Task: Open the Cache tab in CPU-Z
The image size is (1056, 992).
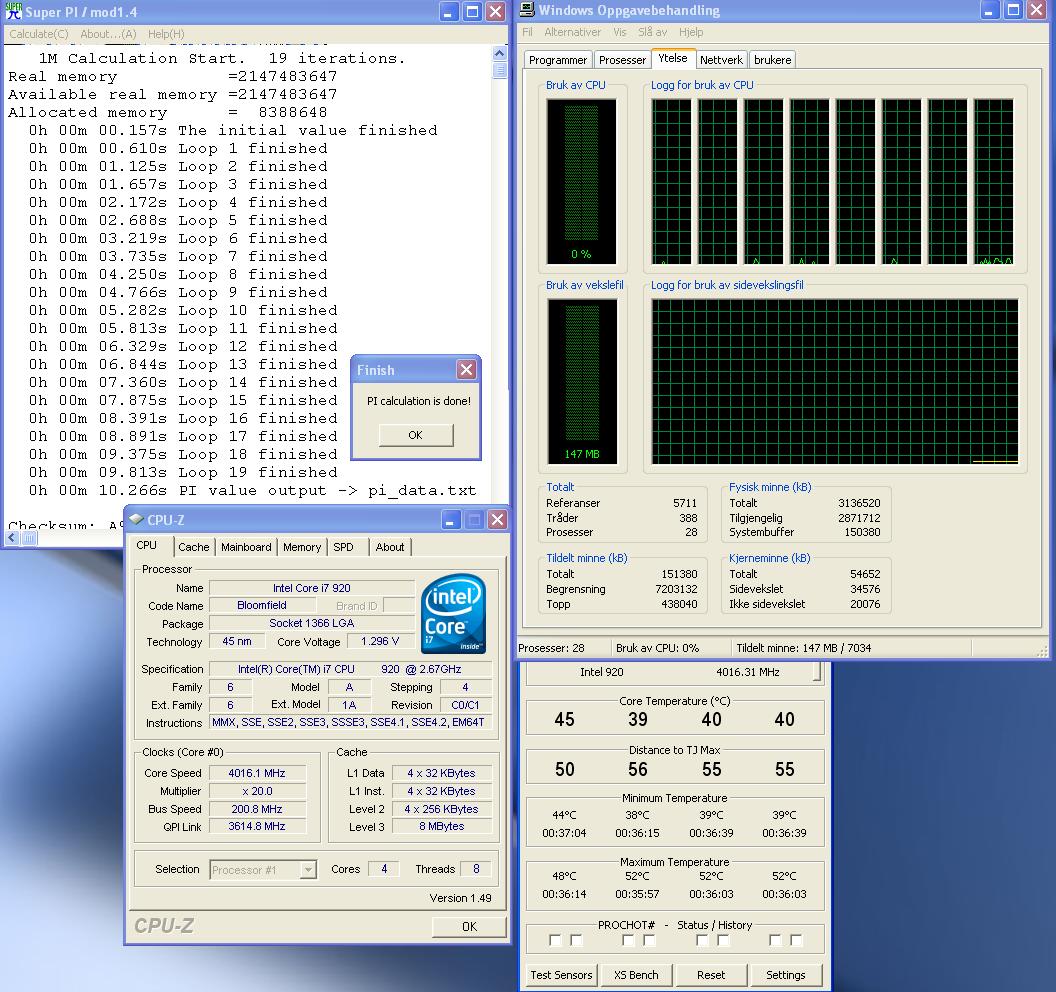Action: click(194, 547)
